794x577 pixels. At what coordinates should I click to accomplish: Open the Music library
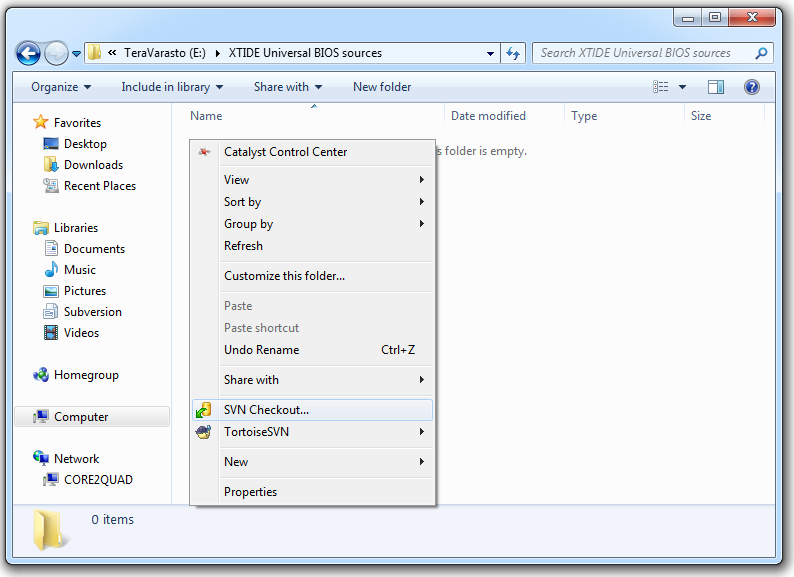[80, 270]
